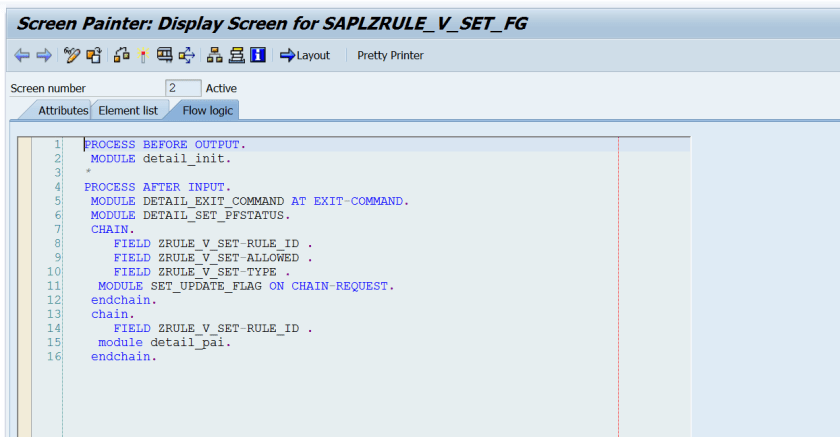This screenshot has width=840, height=437.
Task: Click the module detail_pai line
Action: [164, 342]
